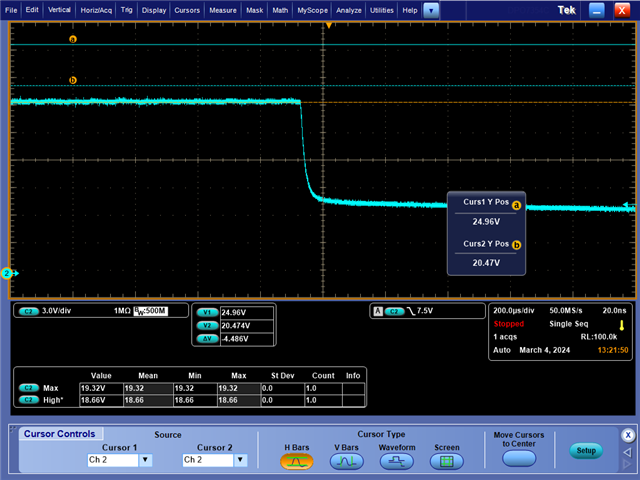Open the File menu

tap(11, 10)
